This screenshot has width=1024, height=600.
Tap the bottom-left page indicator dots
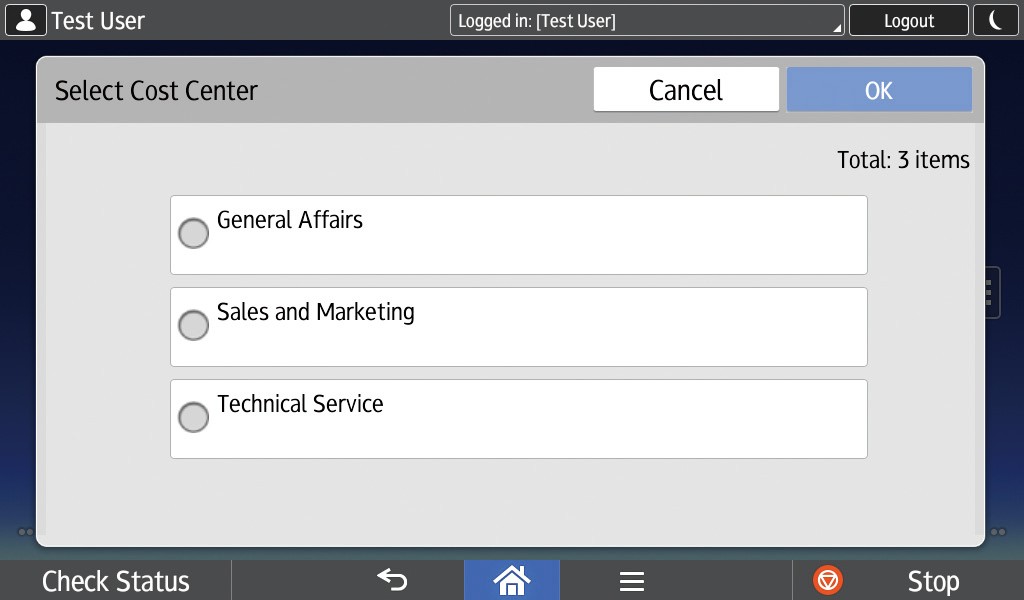26,532
